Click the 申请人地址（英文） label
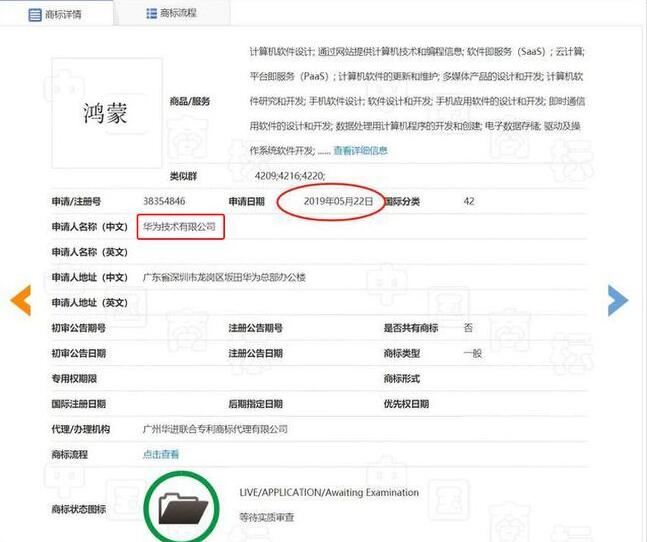The image size is (647, 542). pos(90,303)
